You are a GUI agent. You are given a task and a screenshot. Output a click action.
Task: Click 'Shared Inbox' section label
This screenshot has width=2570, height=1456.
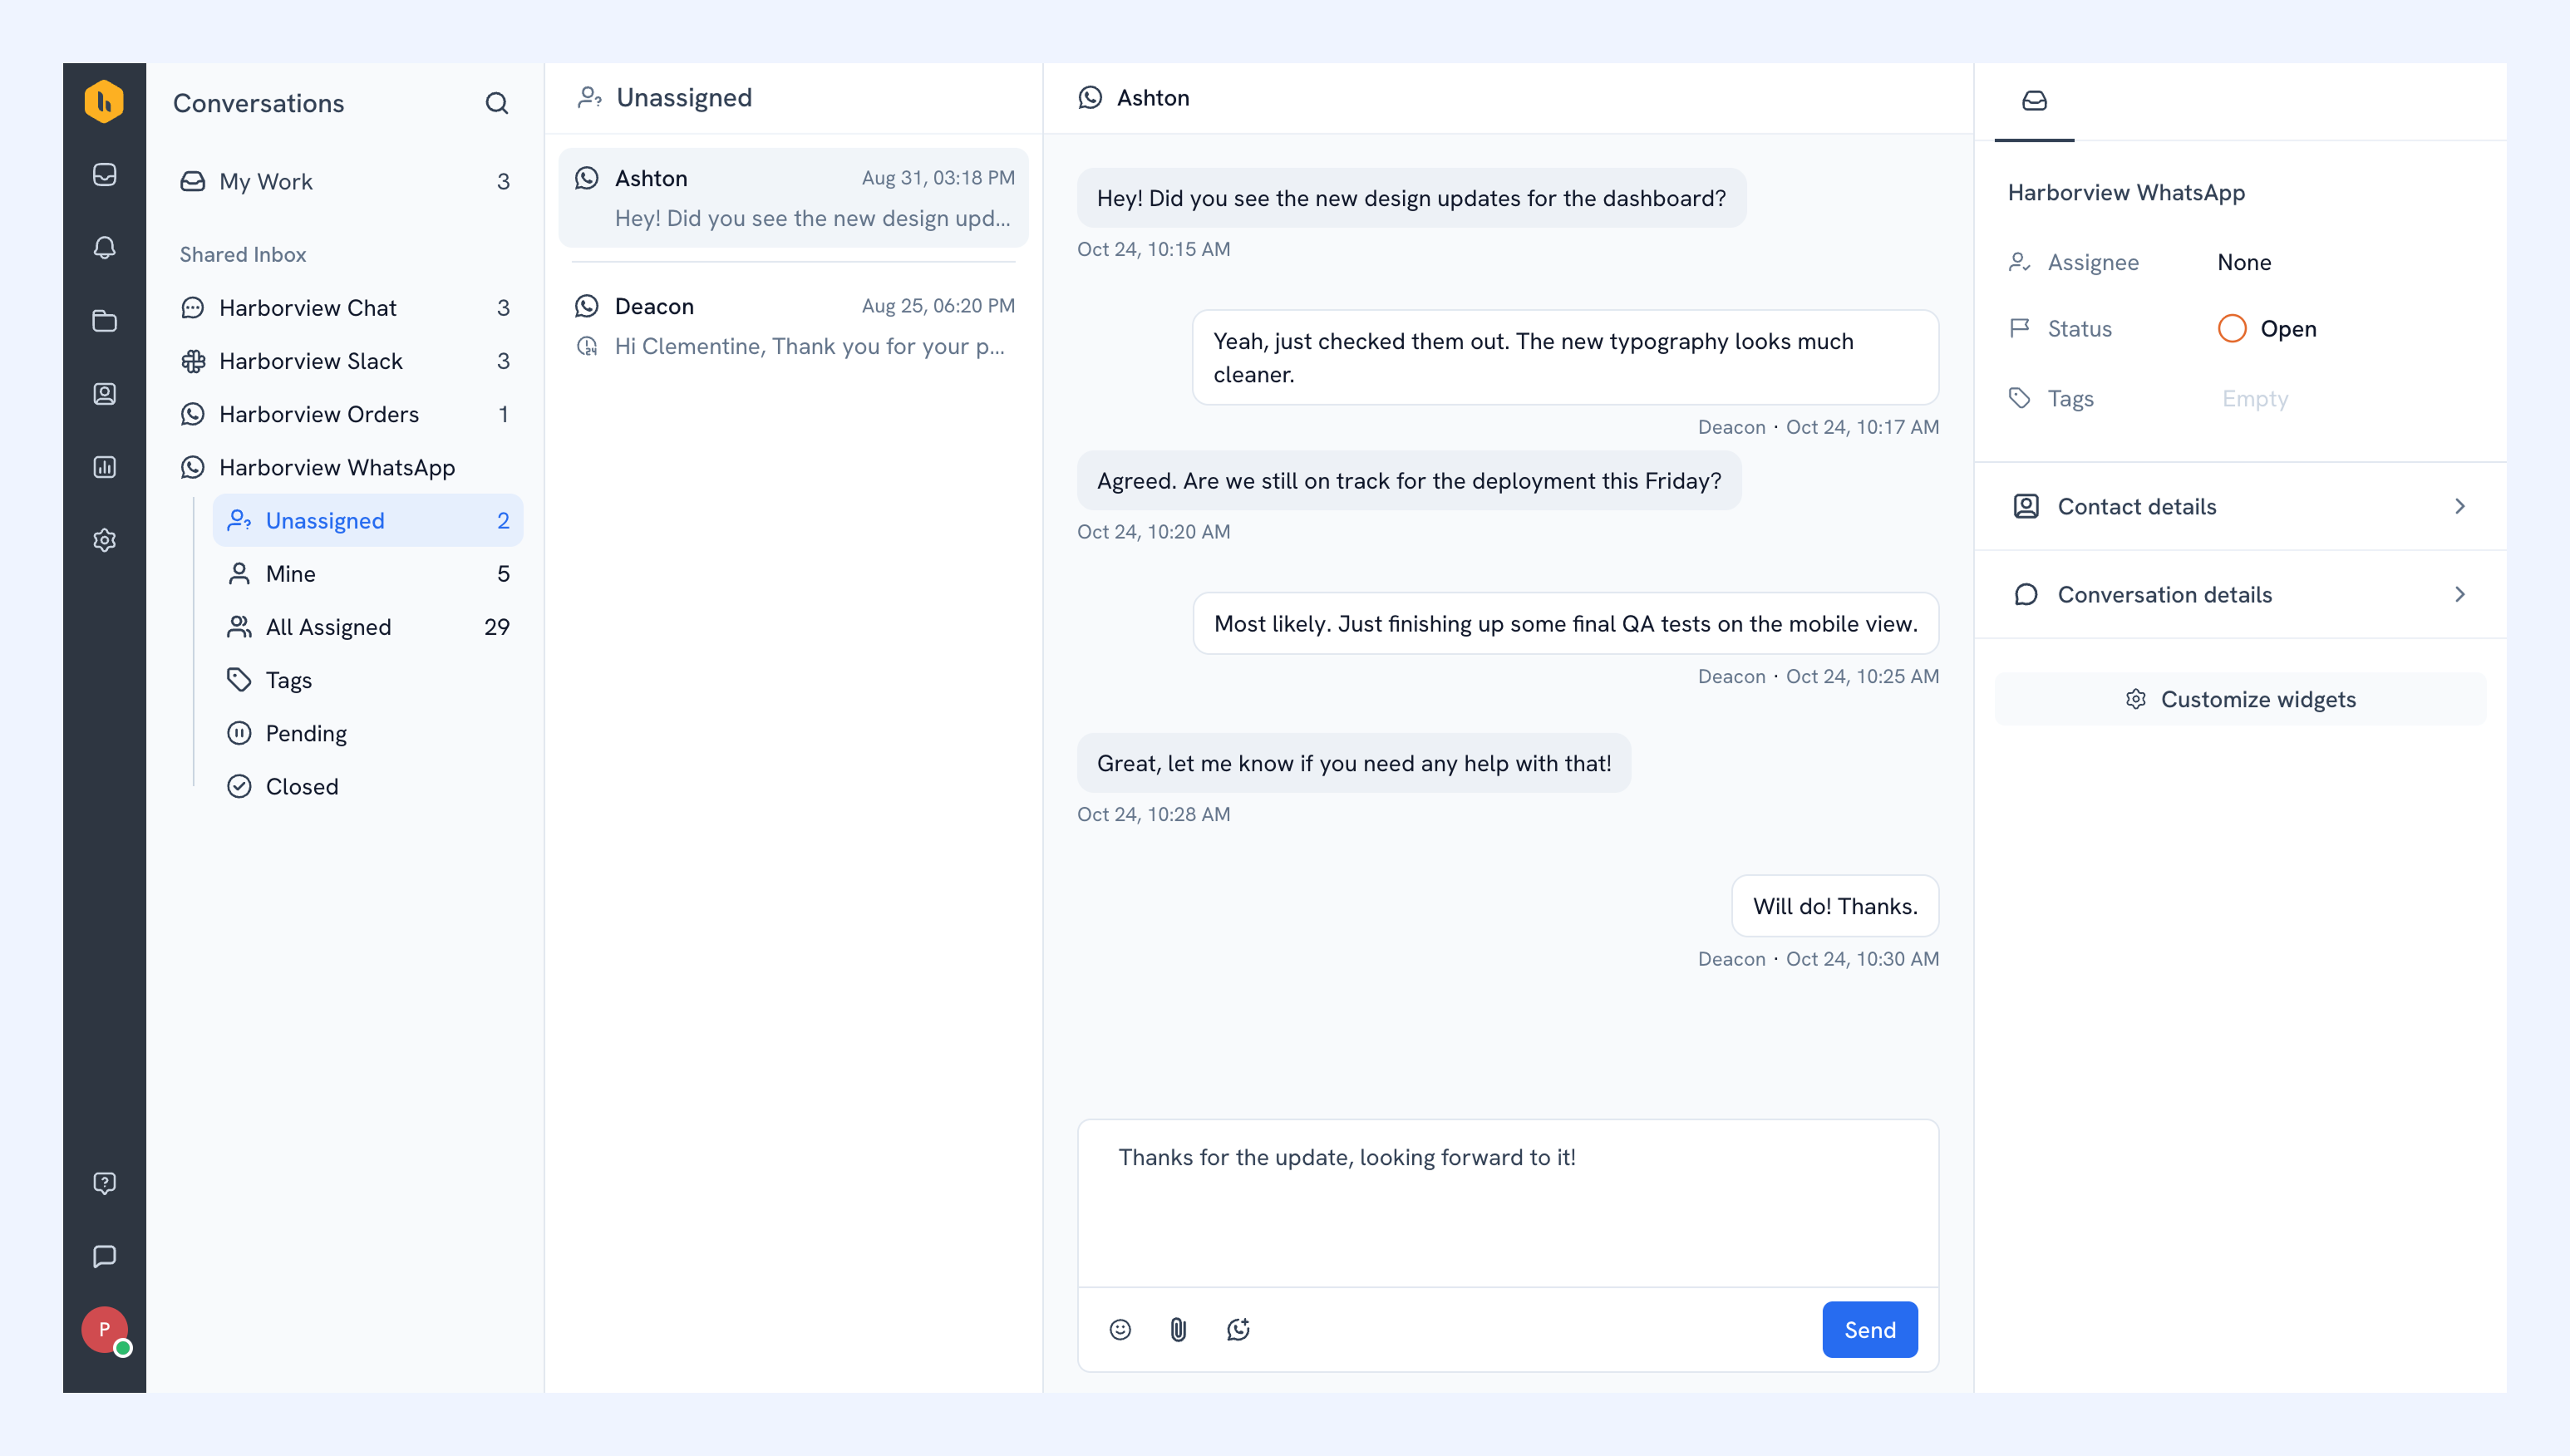[243, 254]
